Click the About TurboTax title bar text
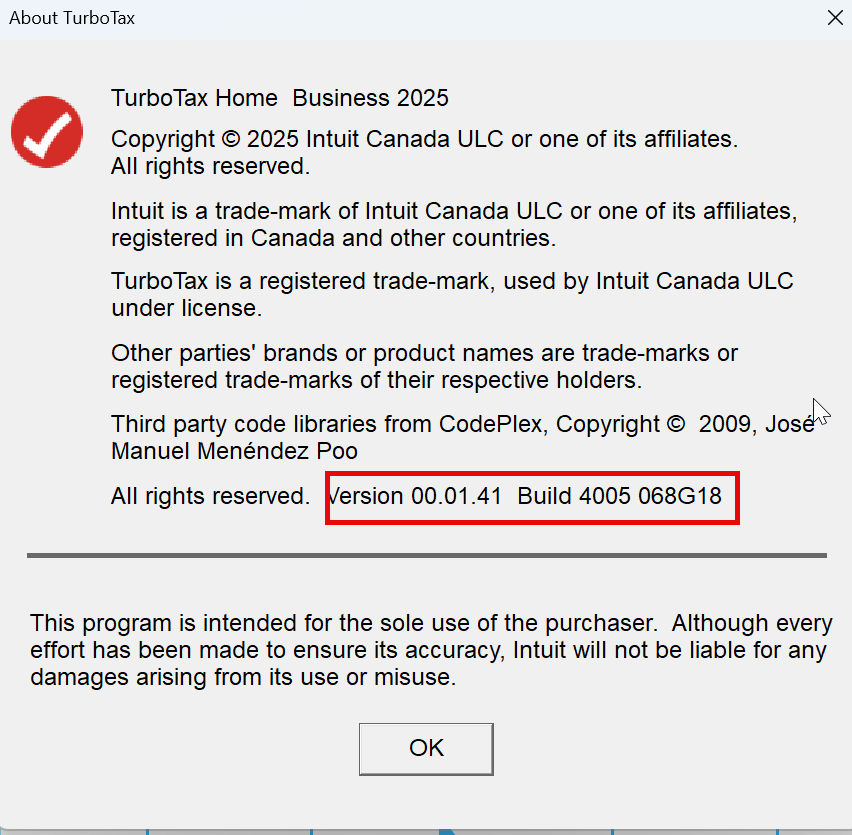 (x=72, y=18)
